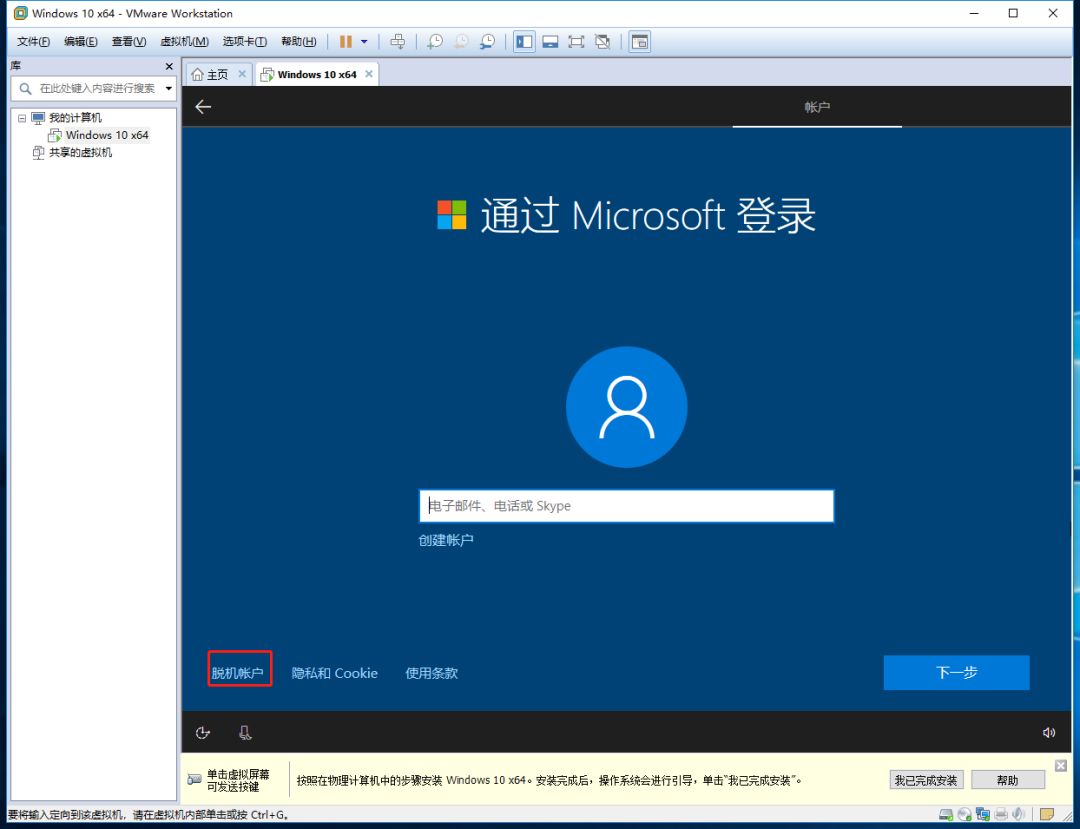
Task: Open the Ease of Access icon in setup
Action: [x=202, y=733]
